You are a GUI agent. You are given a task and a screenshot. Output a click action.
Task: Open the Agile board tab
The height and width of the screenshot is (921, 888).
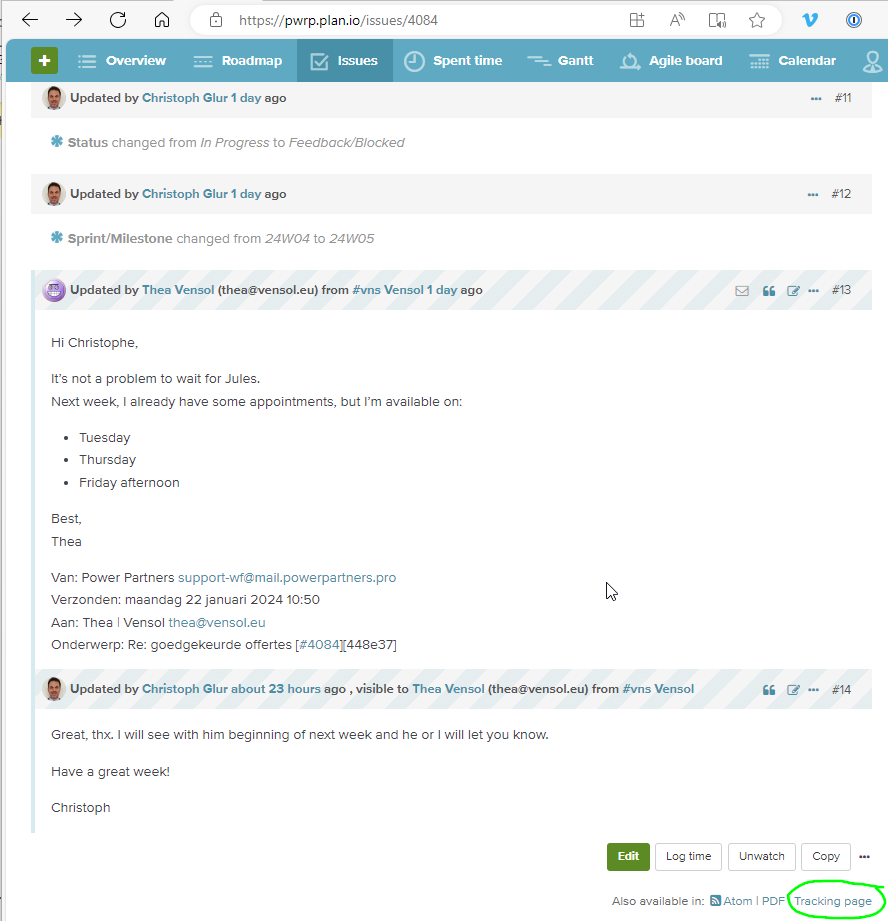pyautogui.click(x=671, y=60)
